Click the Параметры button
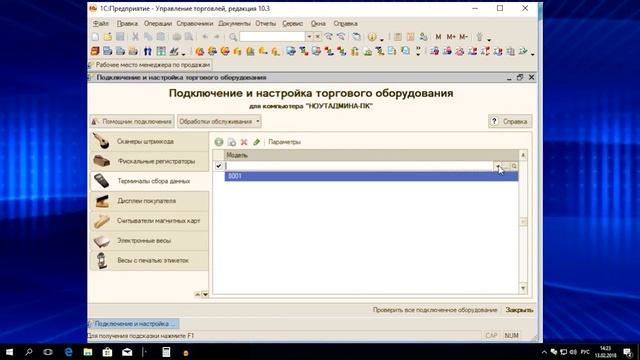 [x=284, y=142]
